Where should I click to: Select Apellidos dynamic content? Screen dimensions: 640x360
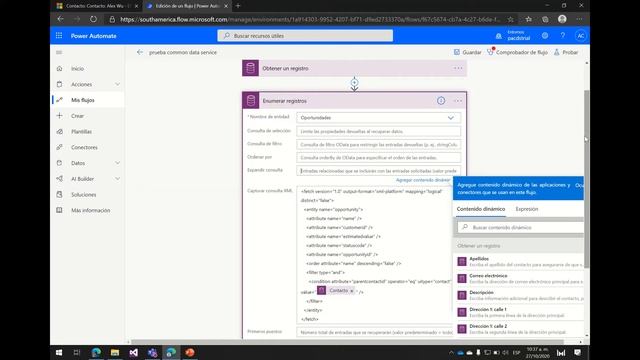[518, 262]
